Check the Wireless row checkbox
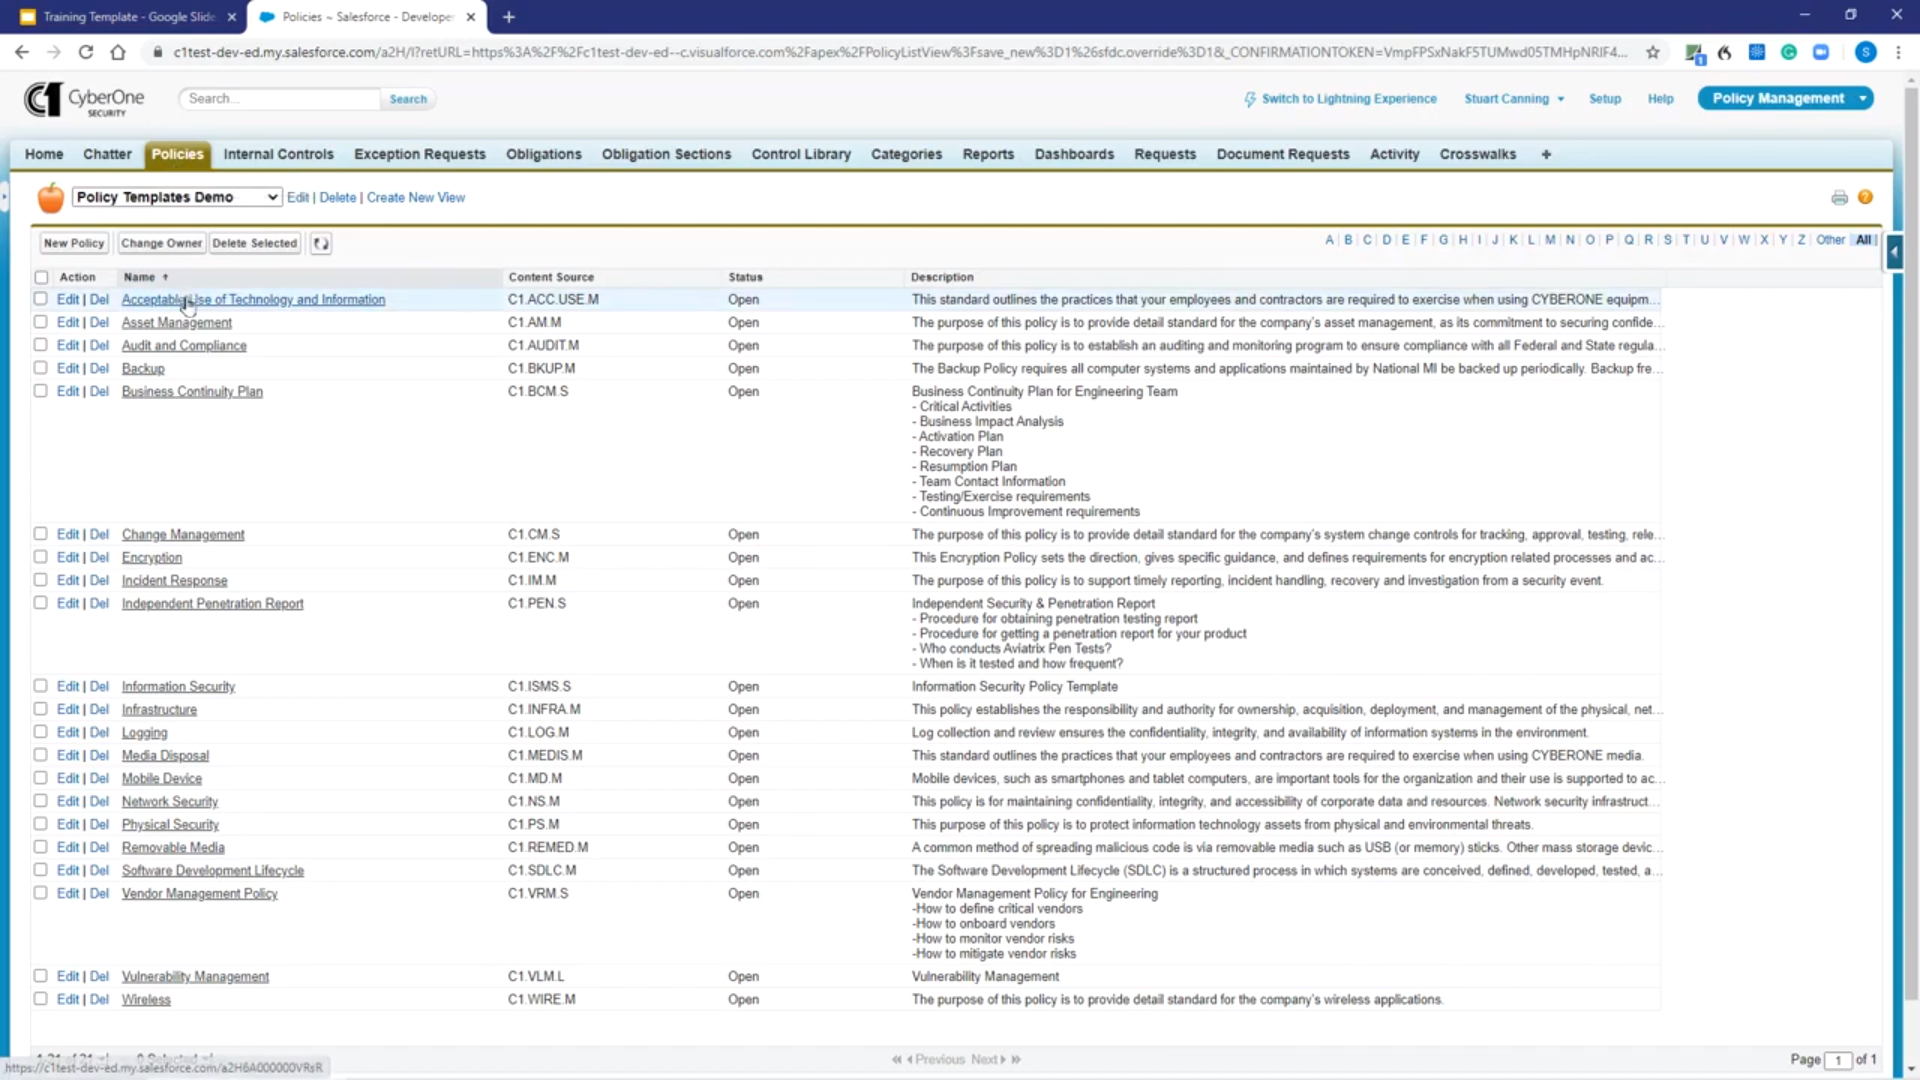 pyautogui.click(x=40, y=999)
